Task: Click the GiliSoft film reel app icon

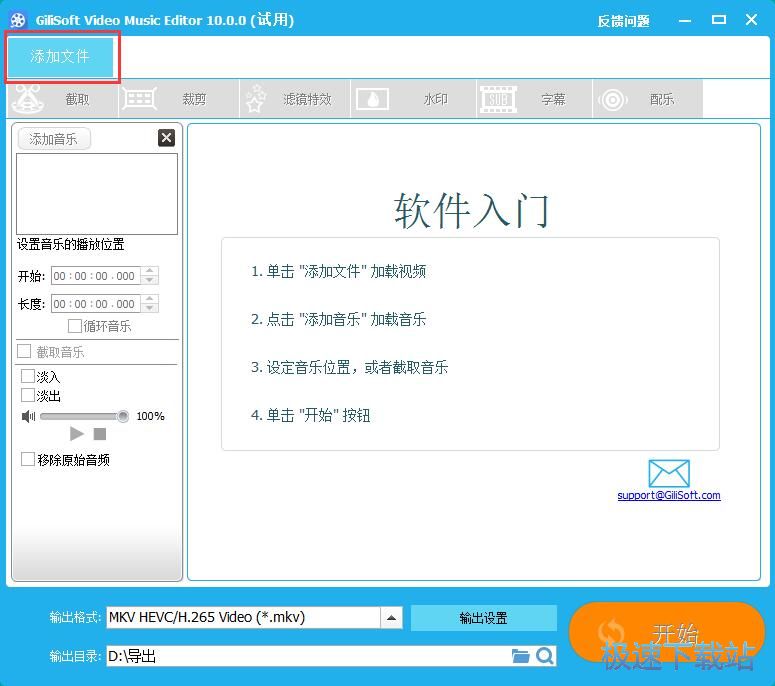Action: coord(18,20)
